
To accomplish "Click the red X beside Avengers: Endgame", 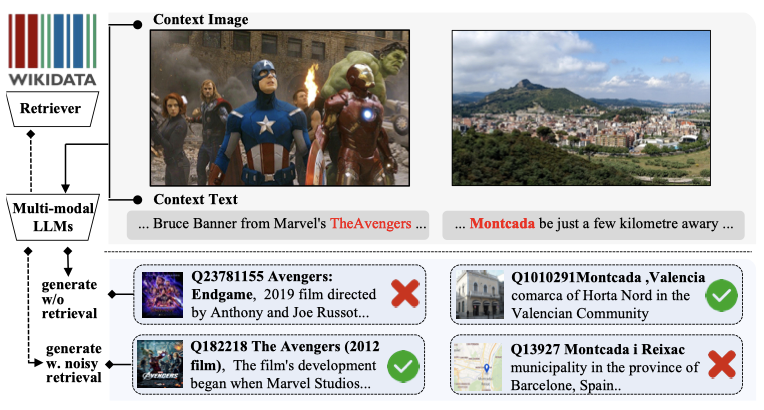I will point(405,293).
